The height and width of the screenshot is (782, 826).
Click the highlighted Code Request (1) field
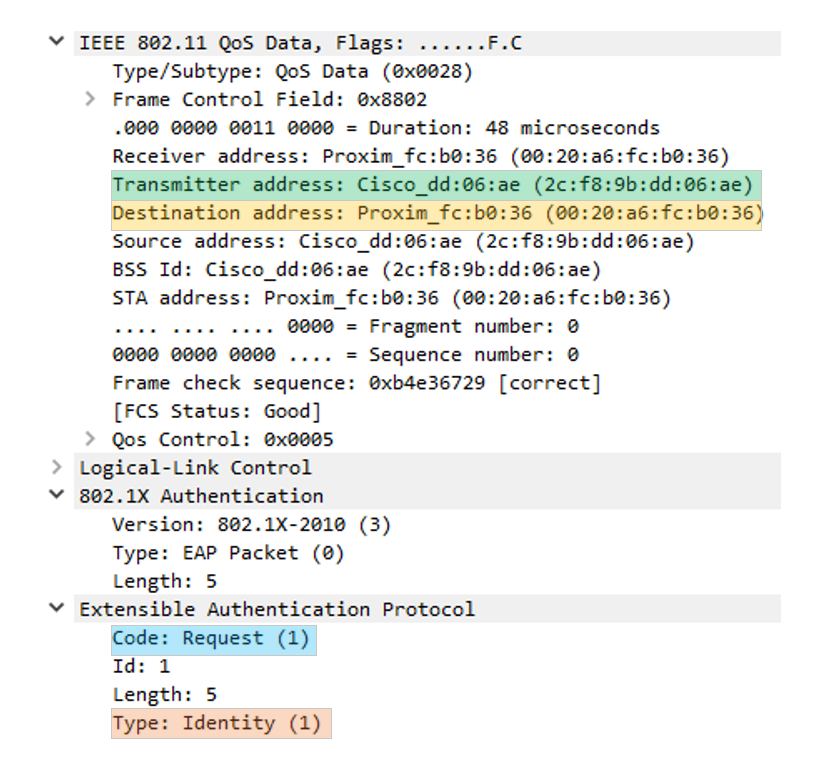[x=210, y=637]
